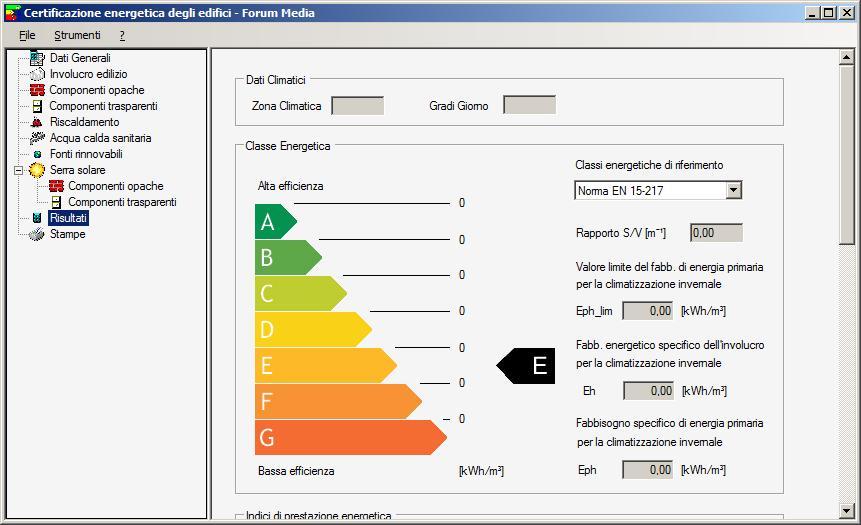861x525 pixels.
Task: Click the green class A energy arrow
Action: pyautogui.click(x=274, y=222)
